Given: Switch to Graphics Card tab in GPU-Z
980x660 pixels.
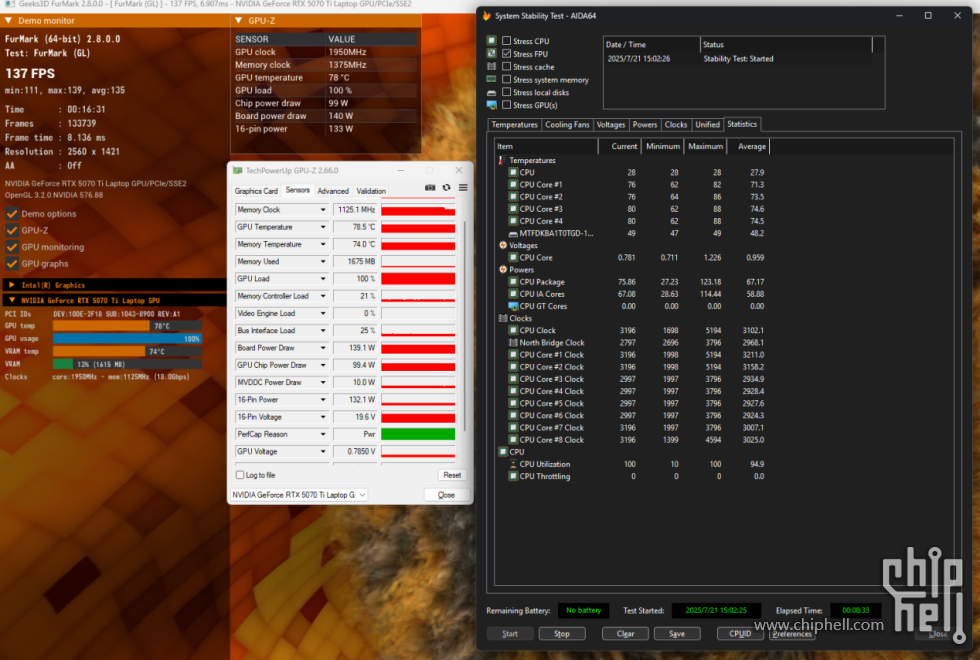Looking at the screenshot, I should pos(256,191).
